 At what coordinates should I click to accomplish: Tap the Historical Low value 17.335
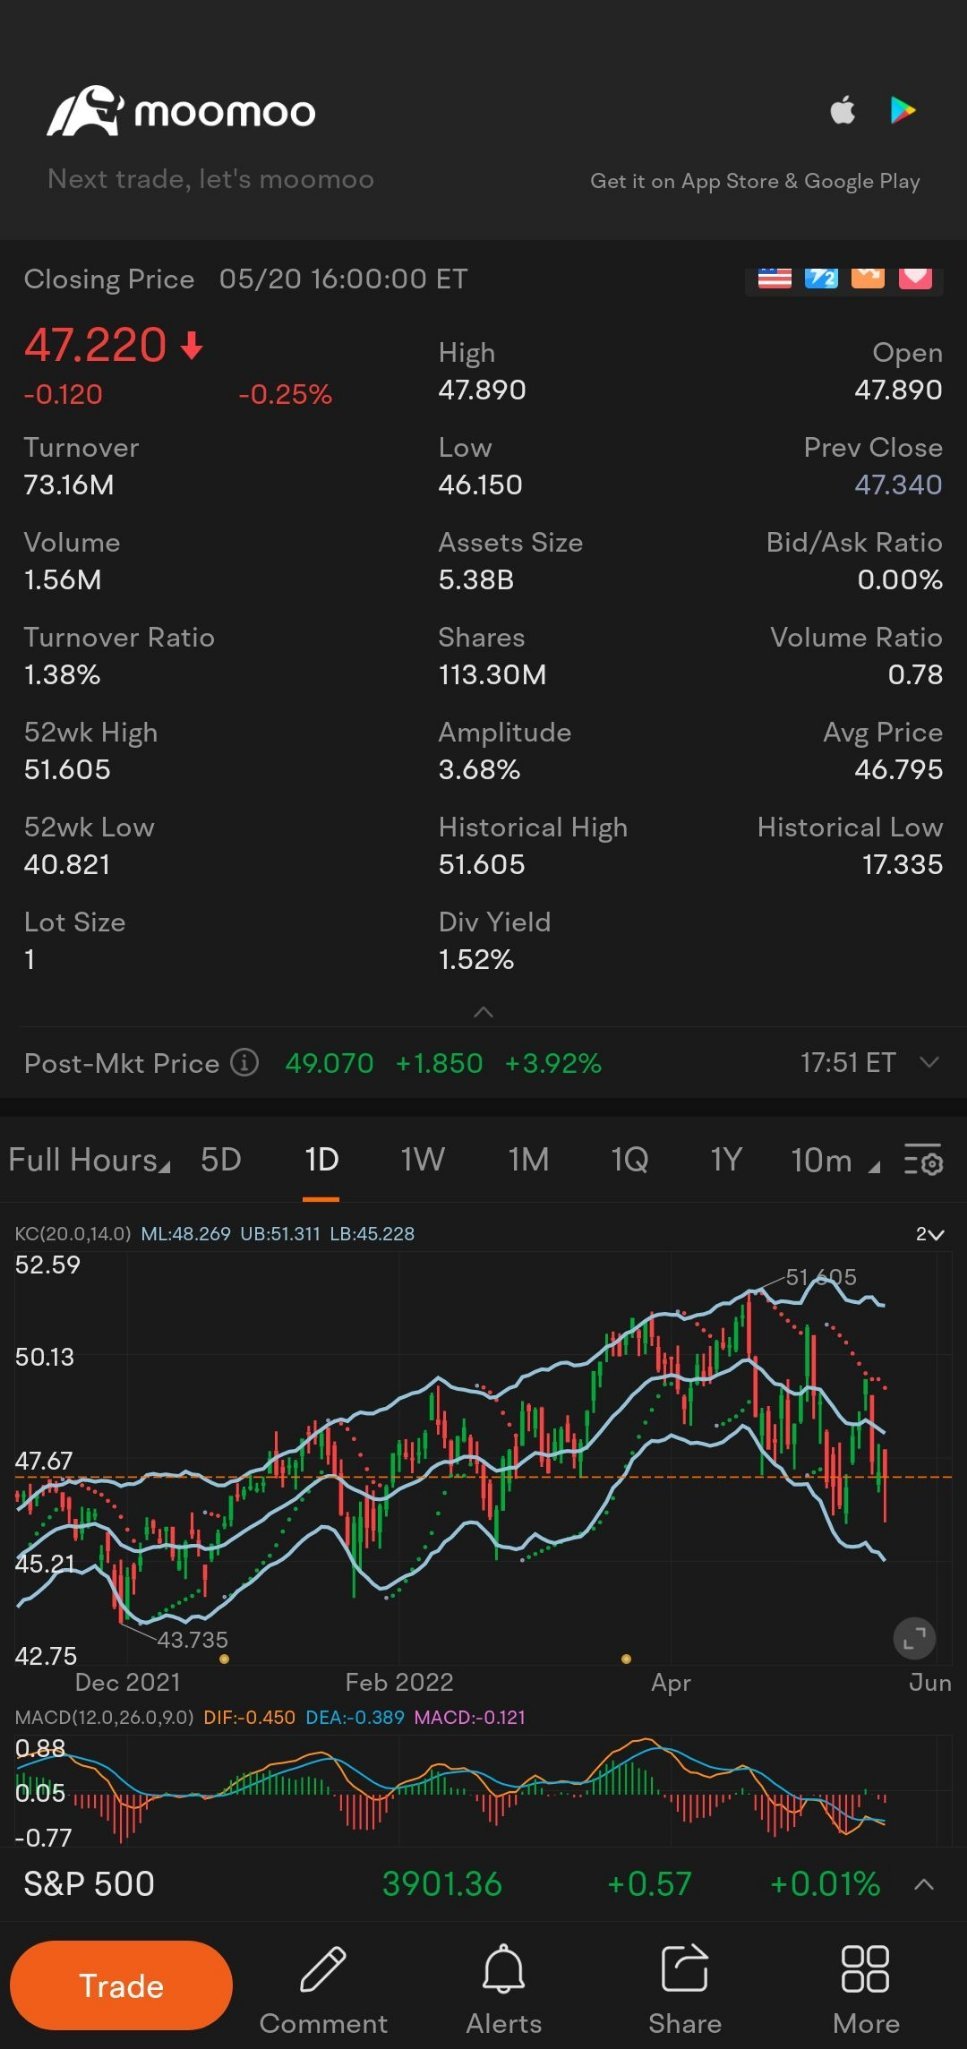coord(902,865)
